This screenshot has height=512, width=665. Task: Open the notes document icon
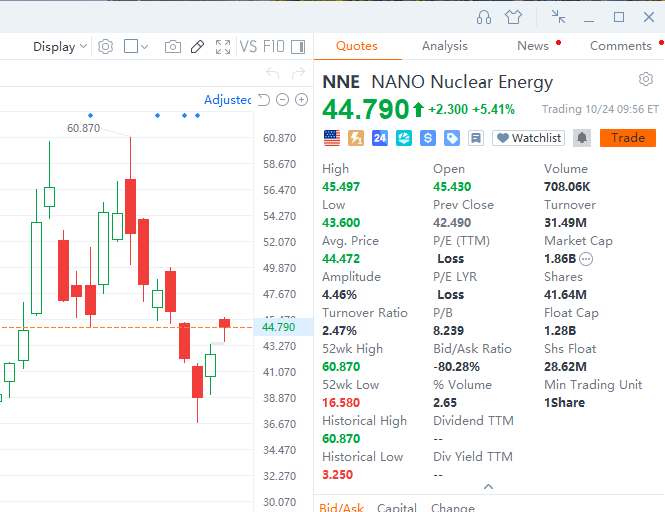point(476,138)
